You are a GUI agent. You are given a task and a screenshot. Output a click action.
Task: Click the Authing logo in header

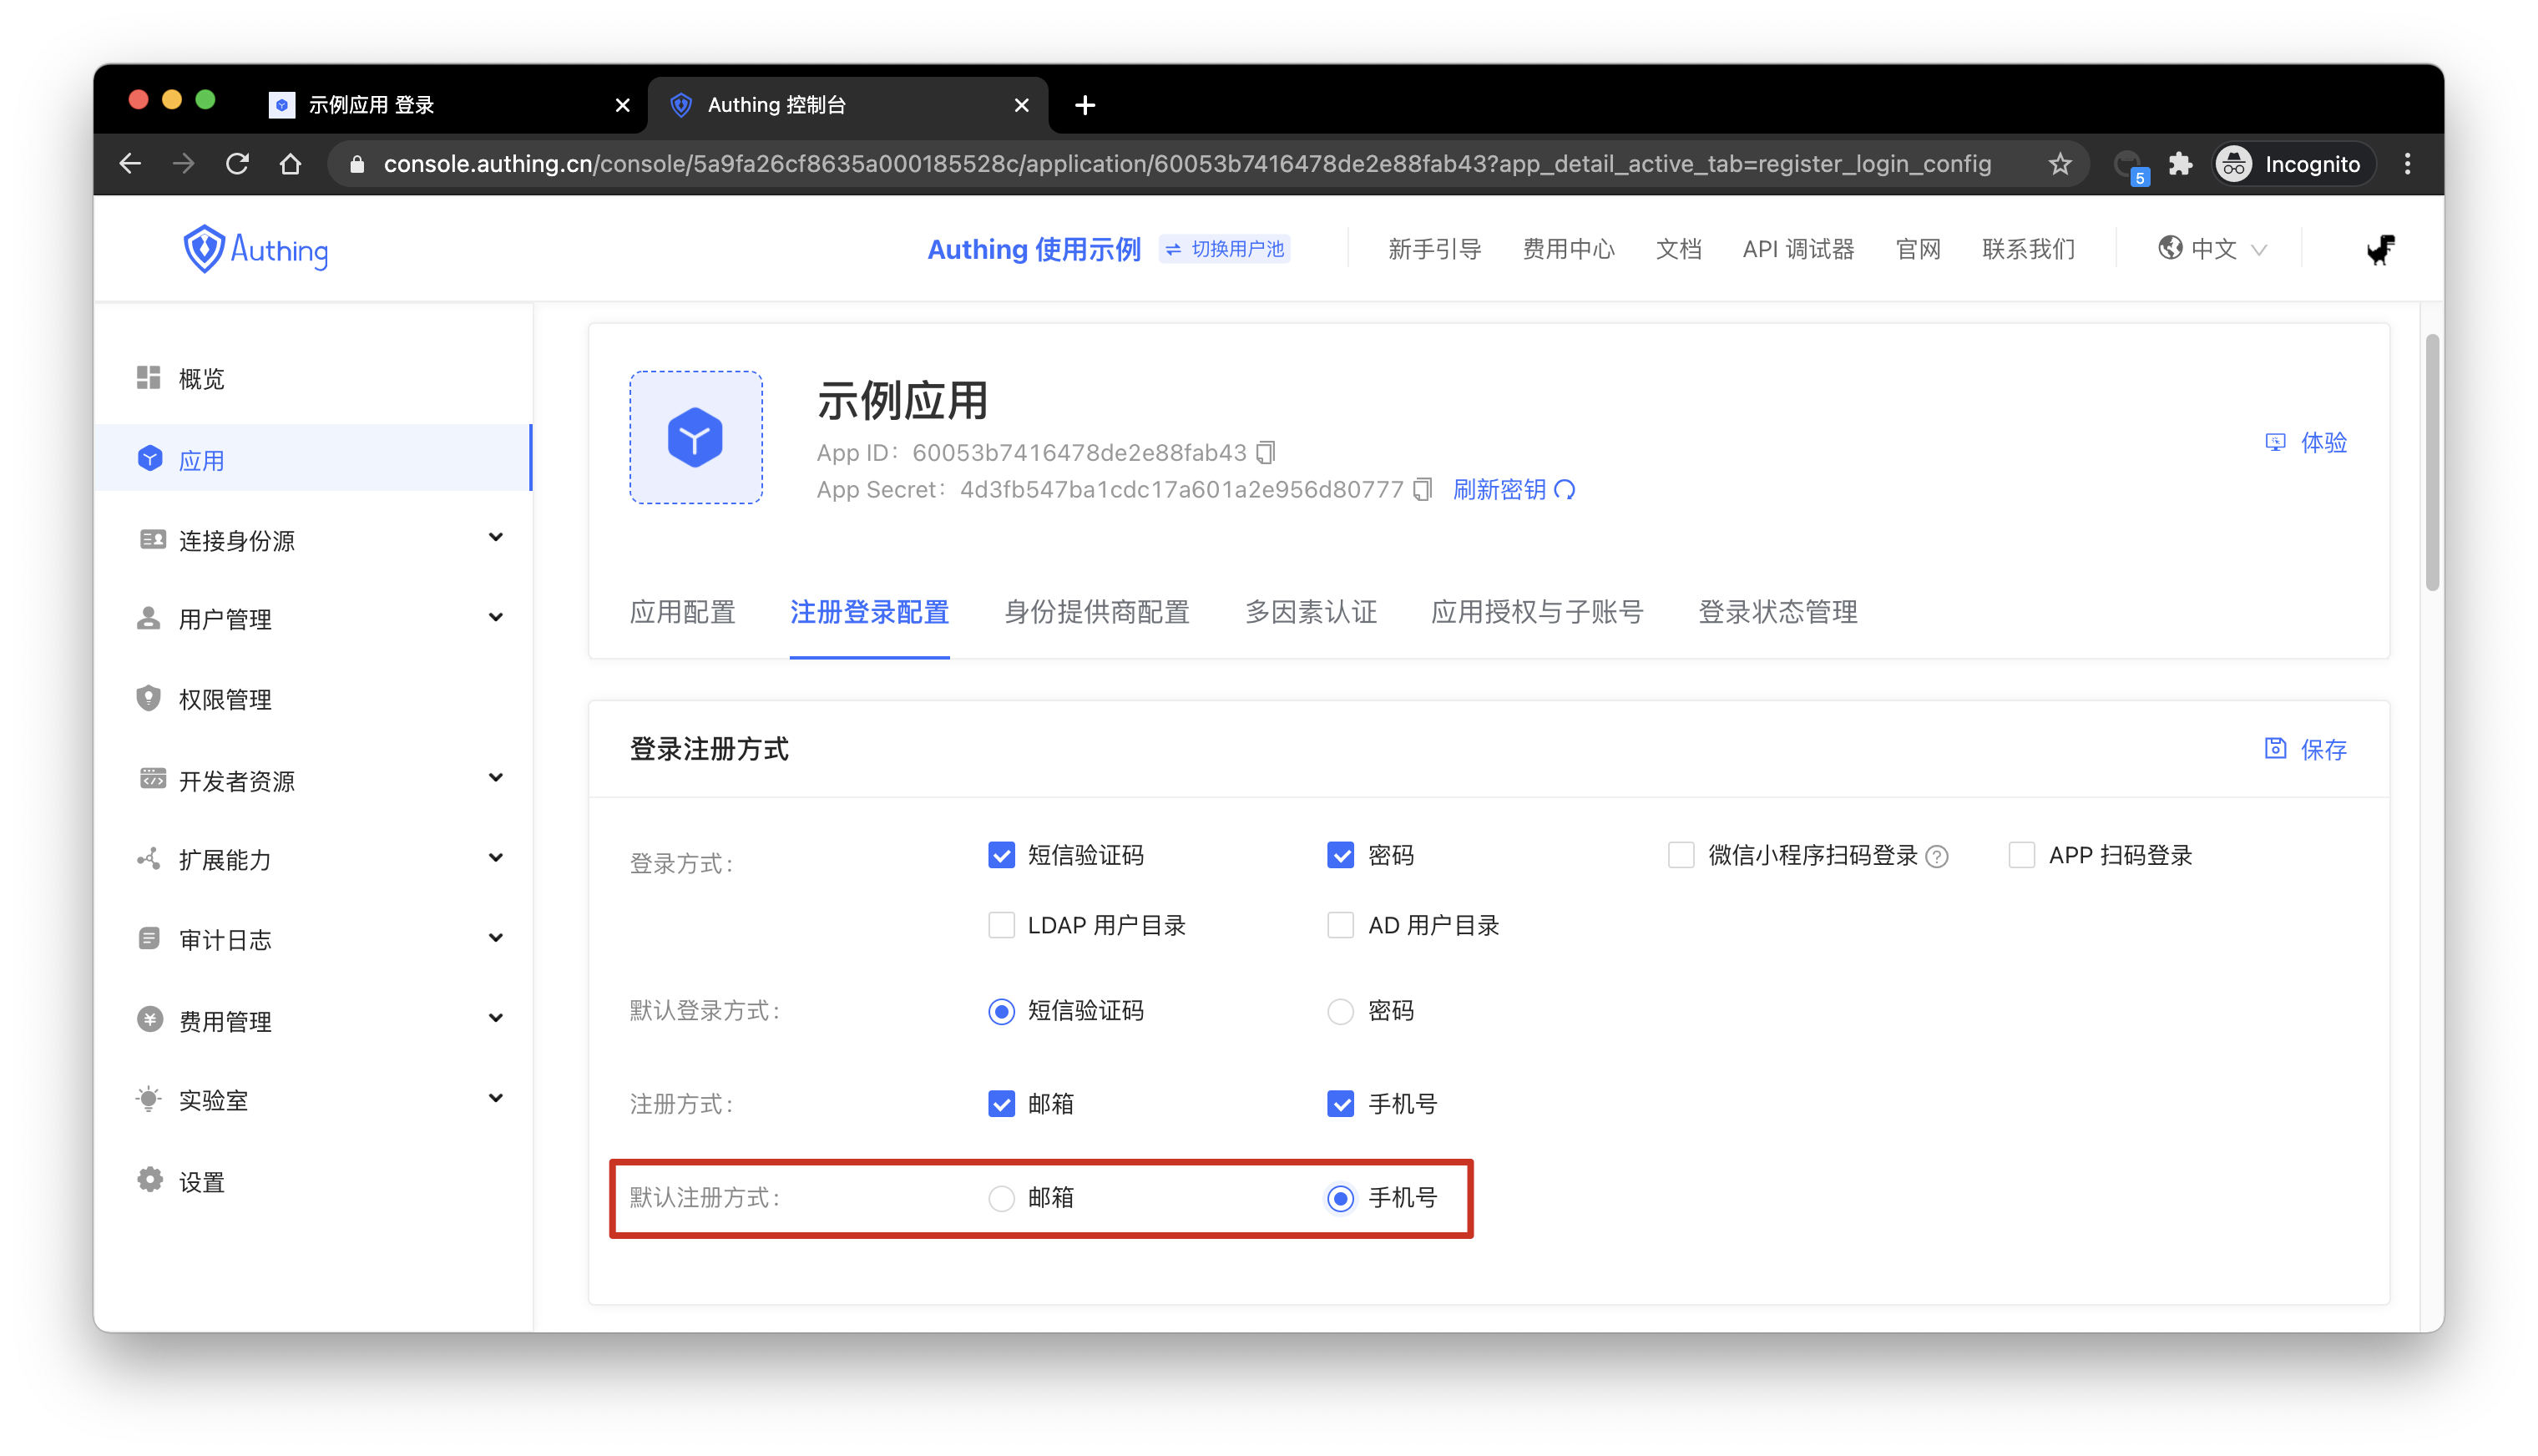click(x=255, y=249)
